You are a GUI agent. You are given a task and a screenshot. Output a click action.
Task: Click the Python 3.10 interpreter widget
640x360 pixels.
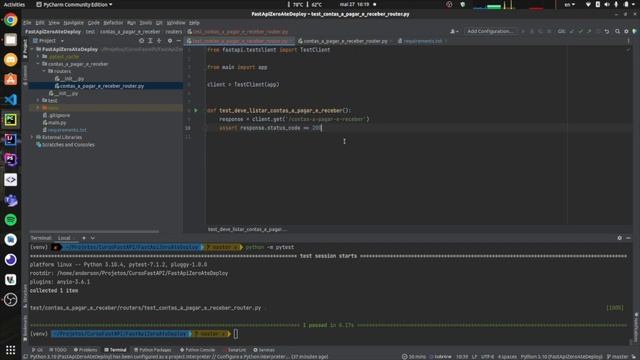[562, 356]
